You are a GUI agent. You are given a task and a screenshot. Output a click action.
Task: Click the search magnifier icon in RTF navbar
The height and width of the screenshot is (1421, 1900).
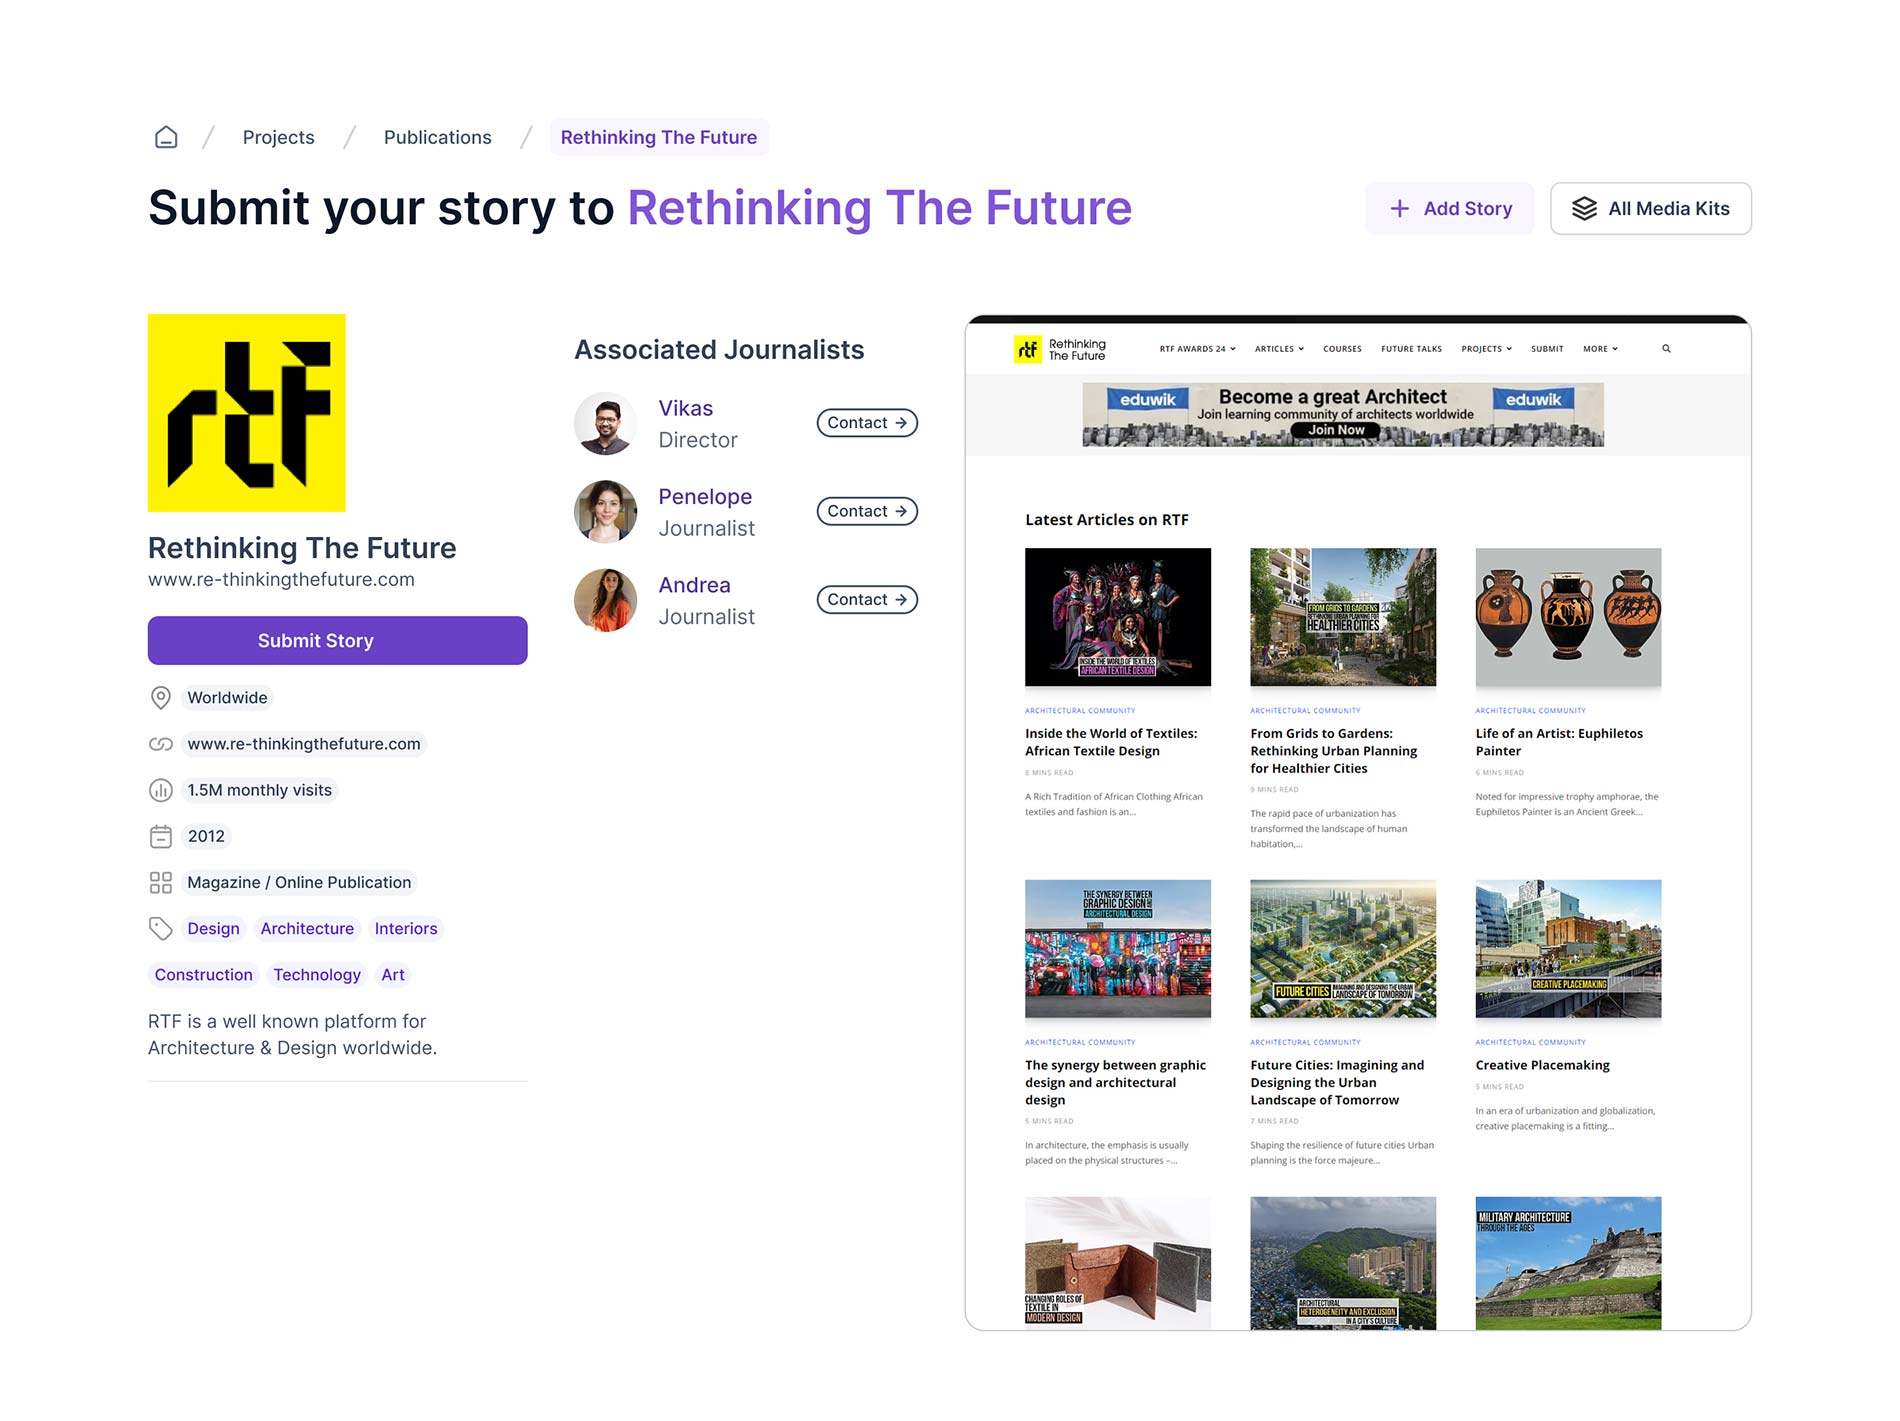(1666, 349)
